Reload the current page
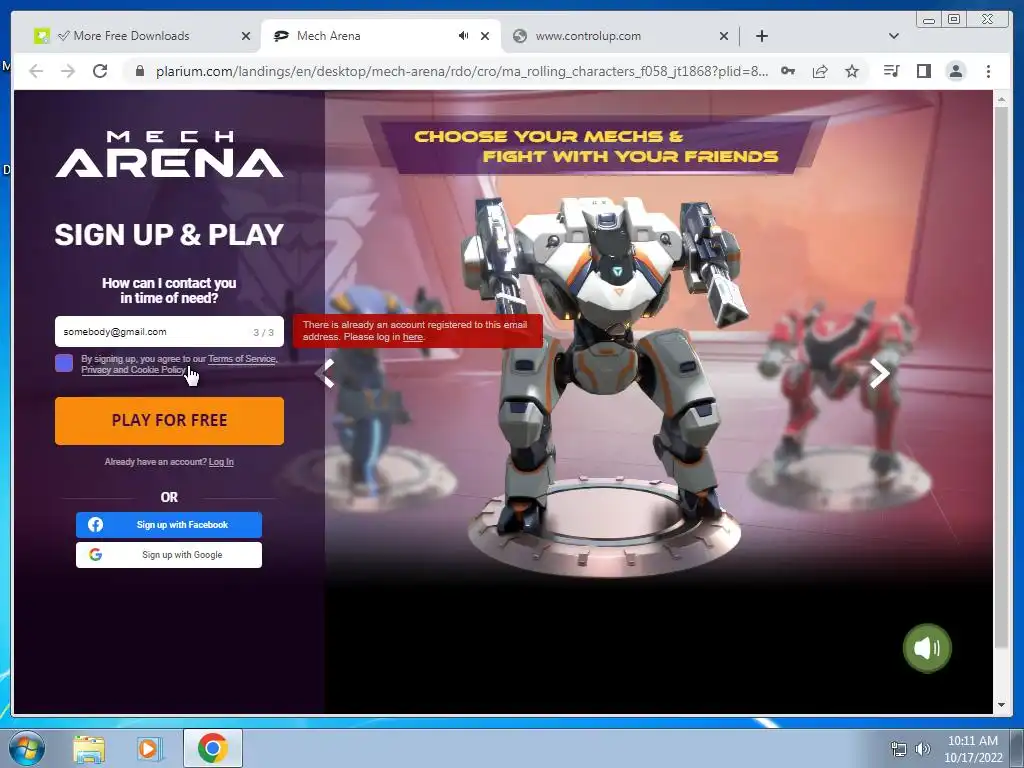Image resolution: width=1024 pixels, height=768 pixels. tap(100, 71)
